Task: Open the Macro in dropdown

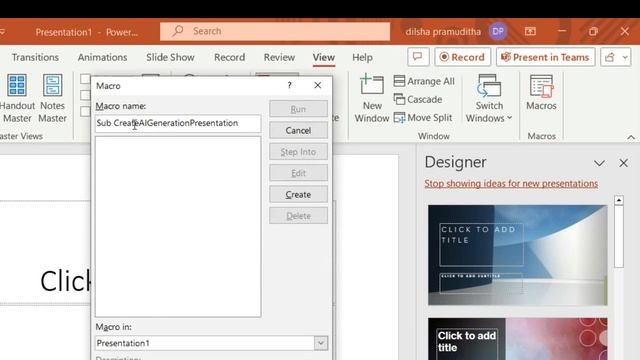Action: point(321,343)
